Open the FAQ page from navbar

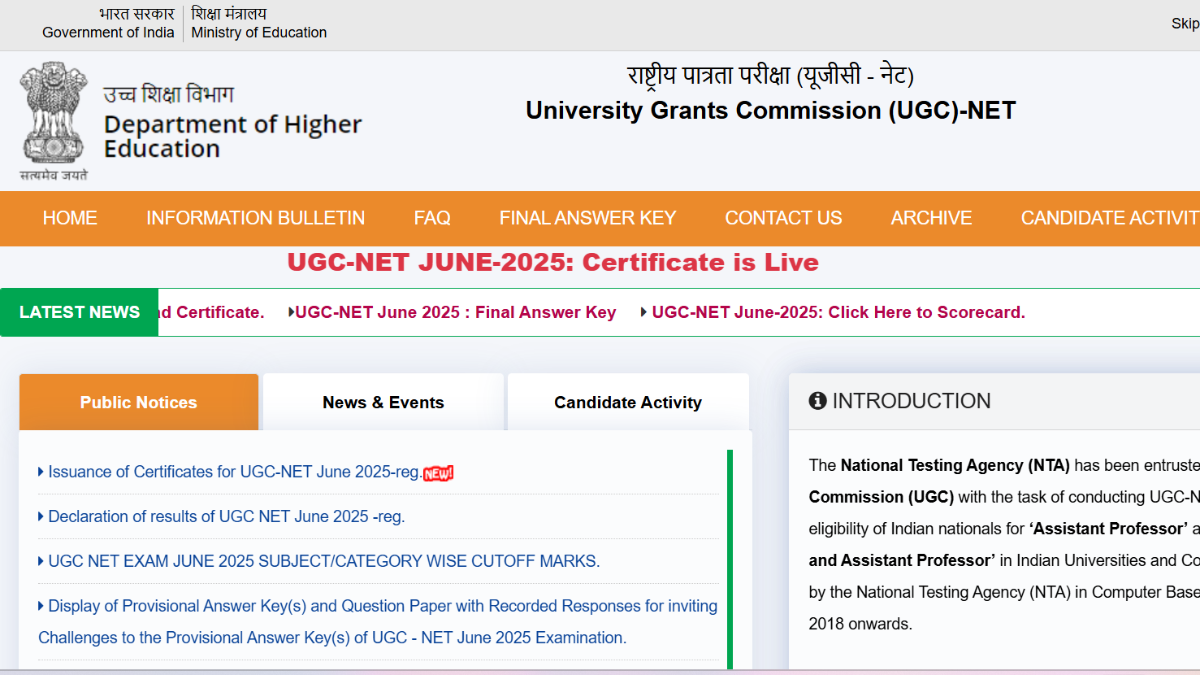[x=432, y=218]
